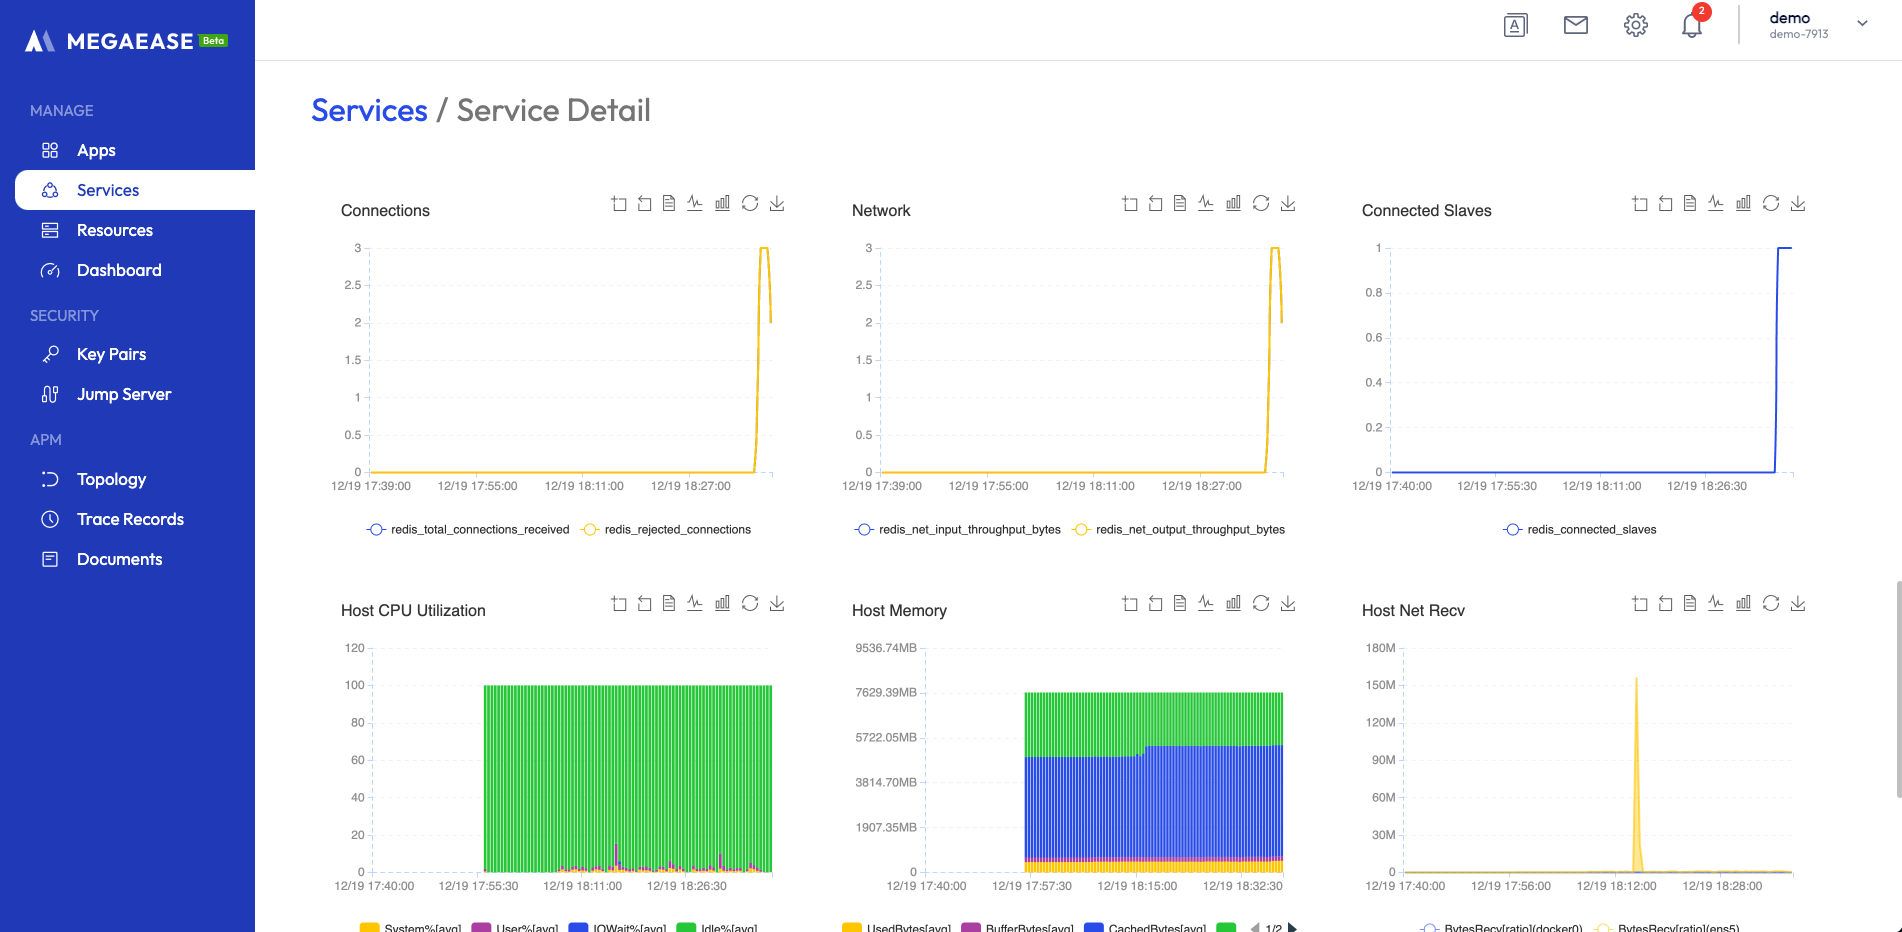This screenshot has height=932, width=1902.
Task: Download Connected Slaves chart image
Action: [1798, 203]
